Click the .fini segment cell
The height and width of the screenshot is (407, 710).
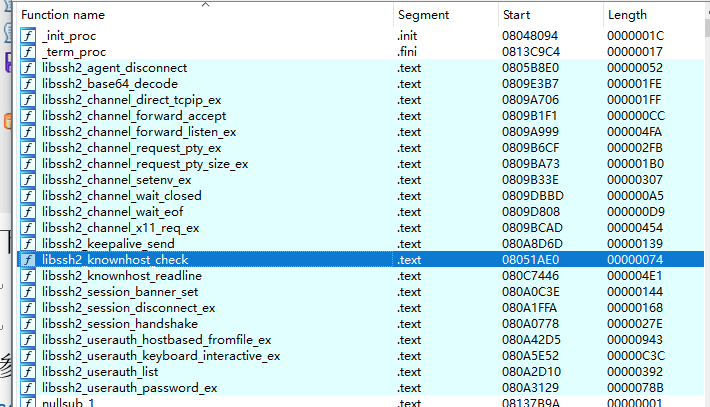pyautogui.click(x=407, y=52)
